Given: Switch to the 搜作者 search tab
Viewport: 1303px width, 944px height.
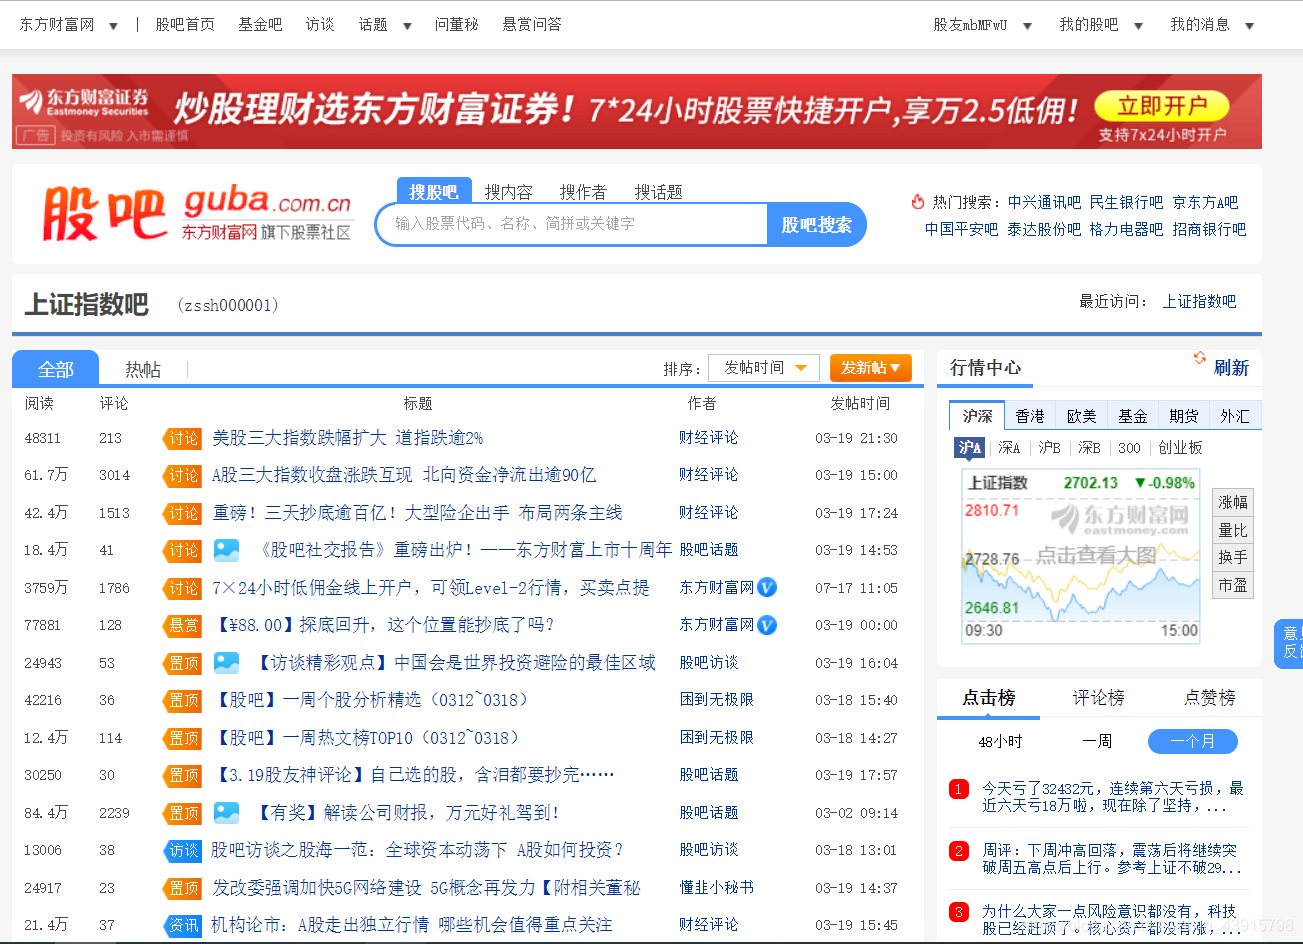Looking at the screenshot, I should [583, 192].
